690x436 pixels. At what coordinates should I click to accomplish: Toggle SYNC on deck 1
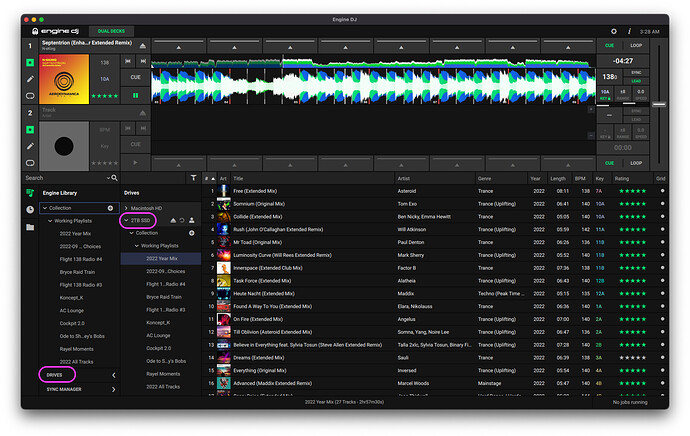coord(636,73)
